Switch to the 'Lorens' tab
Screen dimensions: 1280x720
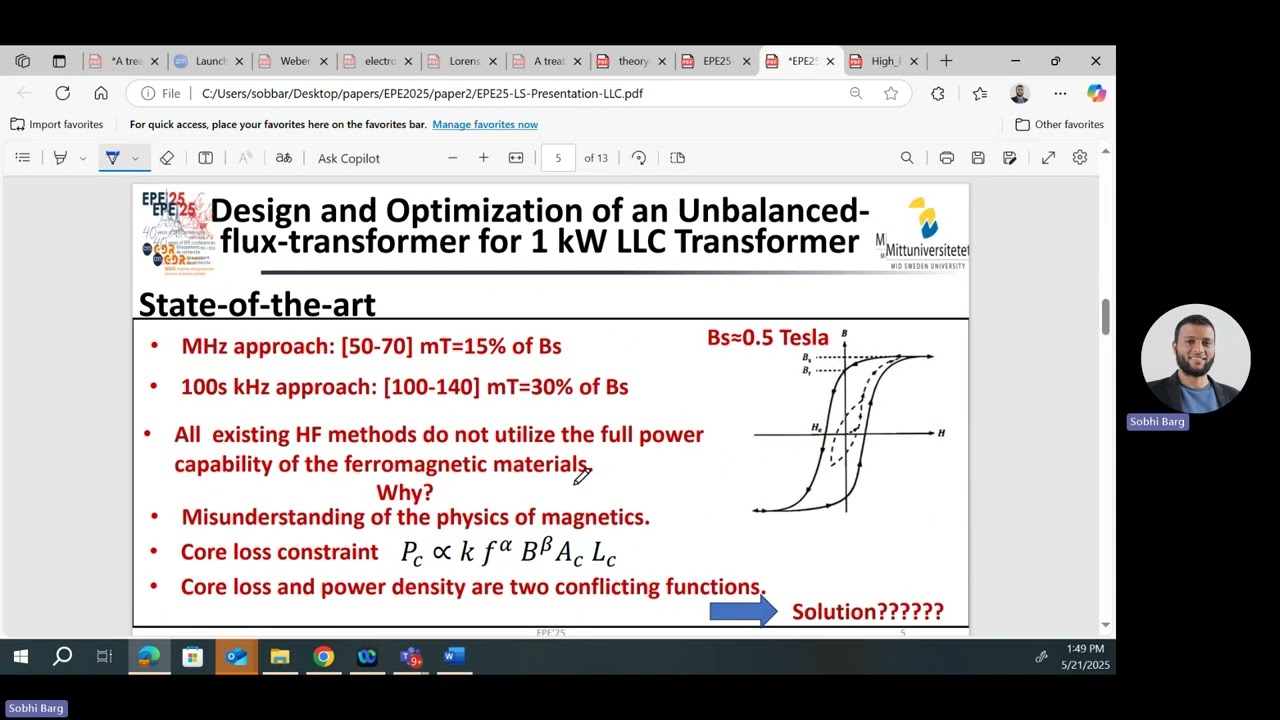[x=463, y=61]
